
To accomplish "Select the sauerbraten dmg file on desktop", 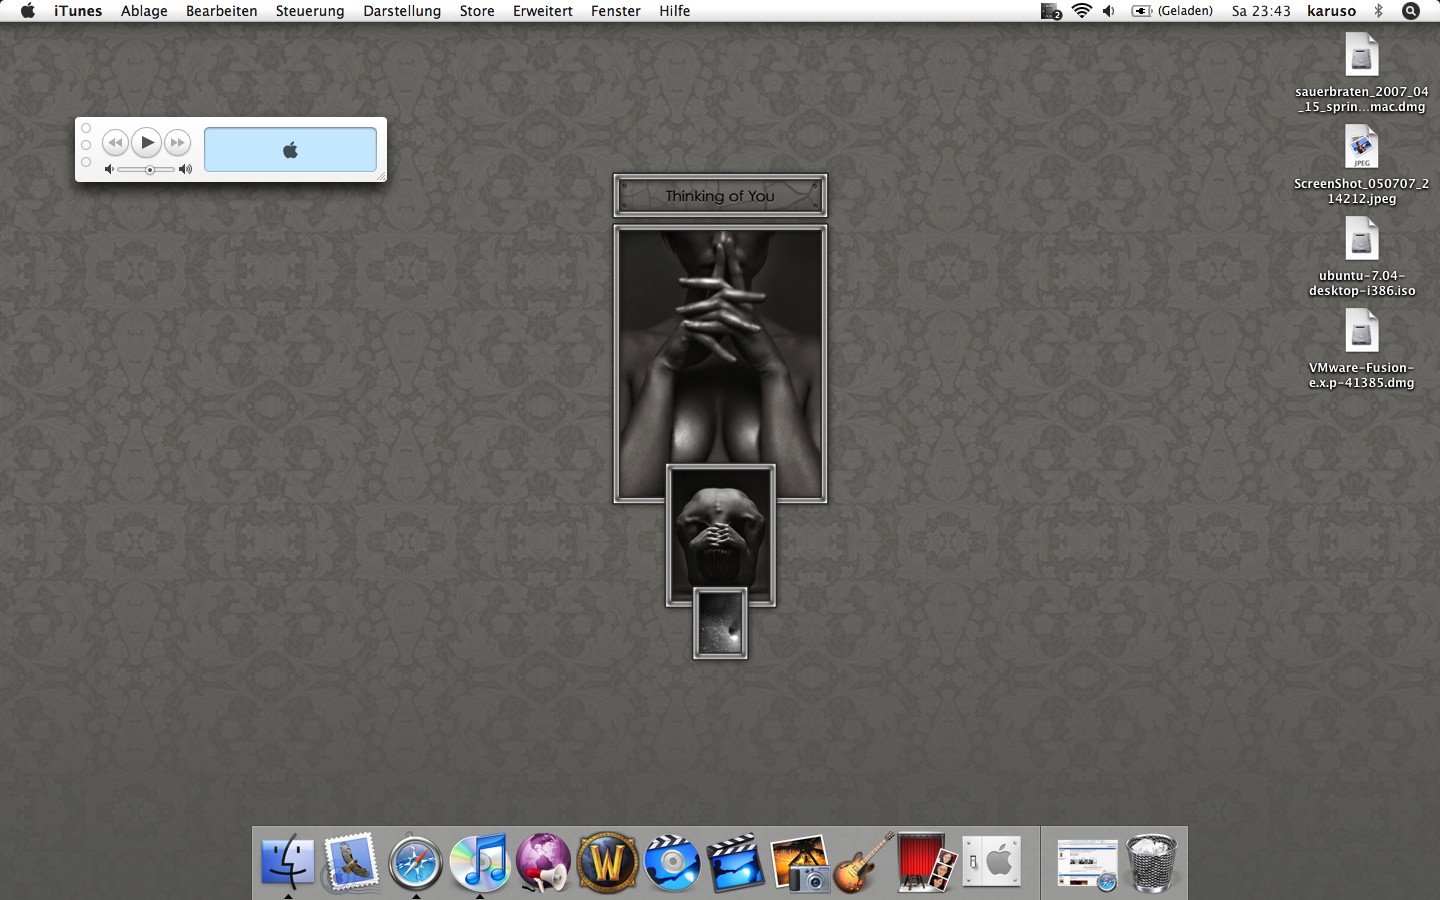I will (1361, 73).
